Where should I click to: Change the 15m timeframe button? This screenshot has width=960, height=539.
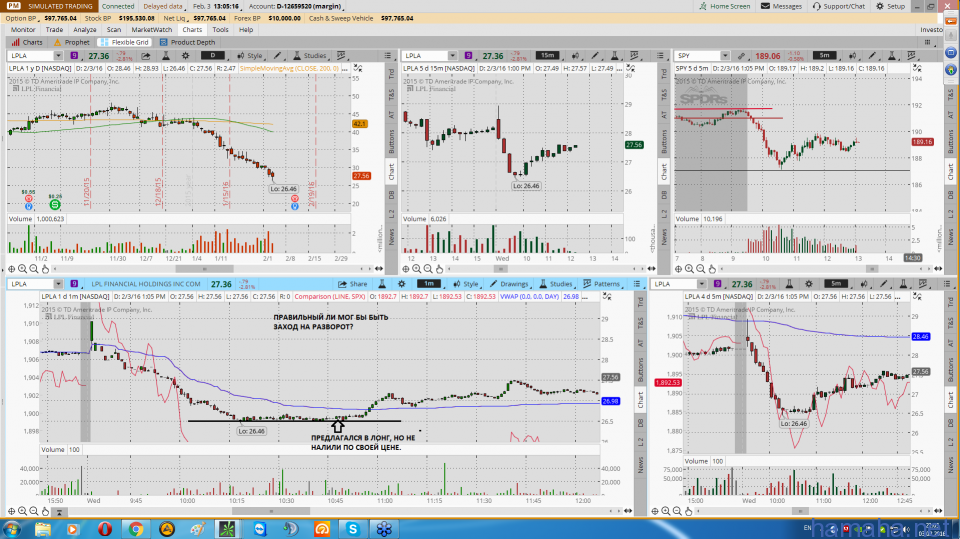tap(547, 56)
